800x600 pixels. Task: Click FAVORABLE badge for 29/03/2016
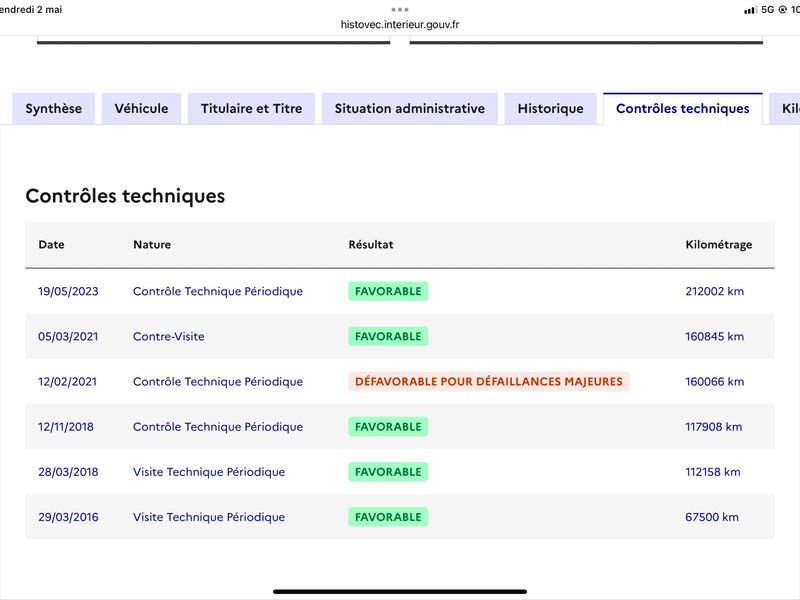[388, 517]
